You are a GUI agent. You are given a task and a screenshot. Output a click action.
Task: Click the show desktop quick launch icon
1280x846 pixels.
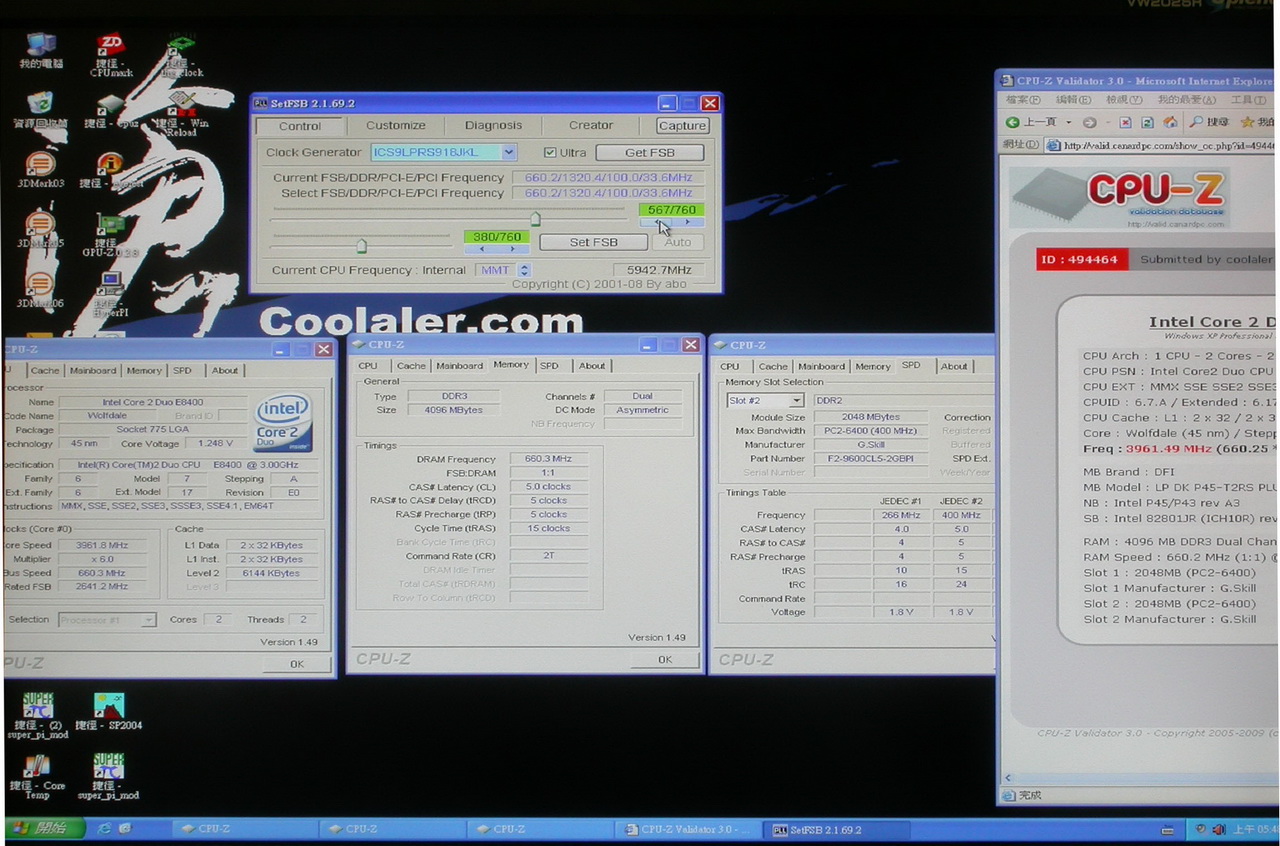pos(125,829)
